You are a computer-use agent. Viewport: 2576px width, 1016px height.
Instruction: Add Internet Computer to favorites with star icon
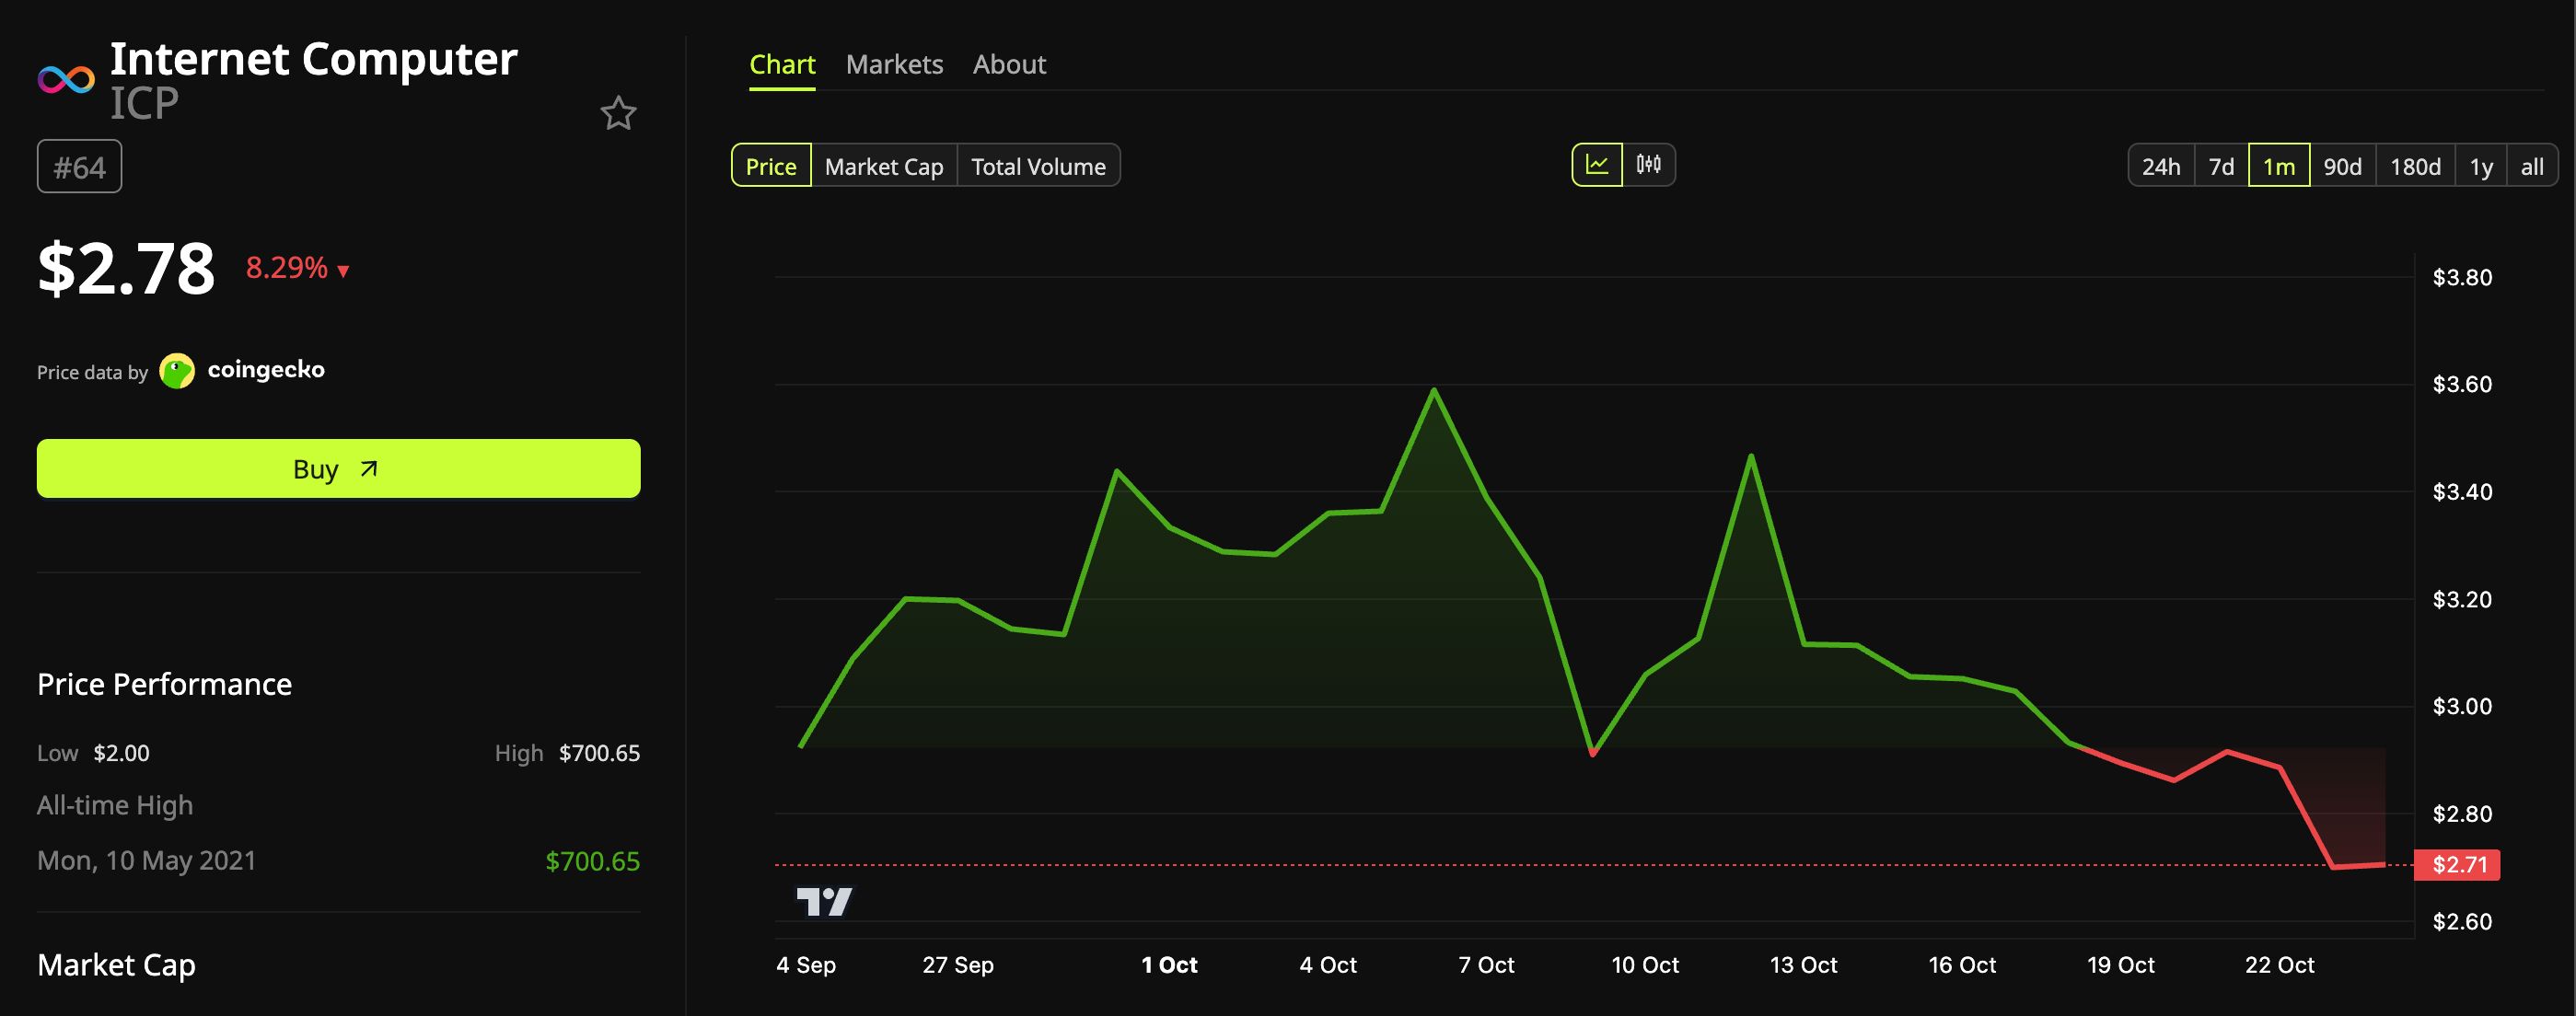click(618, 113)
